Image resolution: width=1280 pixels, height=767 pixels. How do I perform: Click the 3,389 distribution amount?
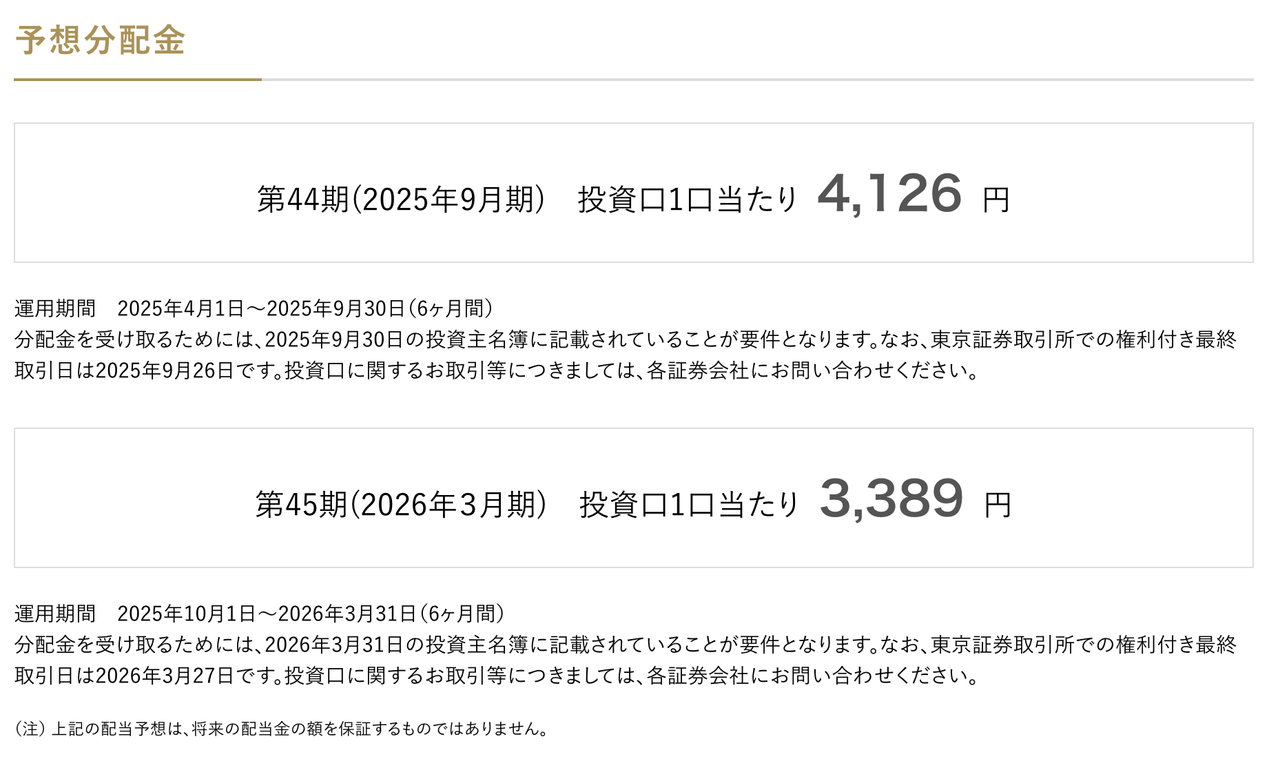(x=891, y=499)
